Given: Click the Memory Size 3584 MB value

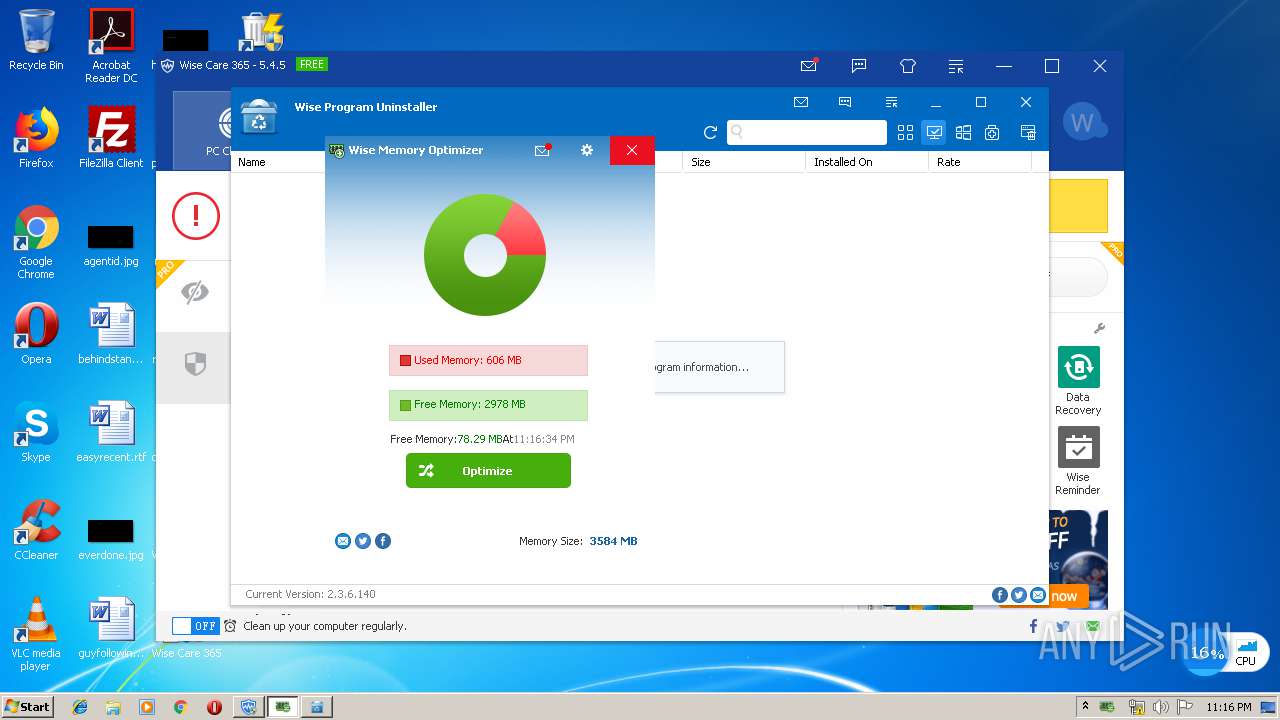Looking at the screenshot, I should (613, 541).
